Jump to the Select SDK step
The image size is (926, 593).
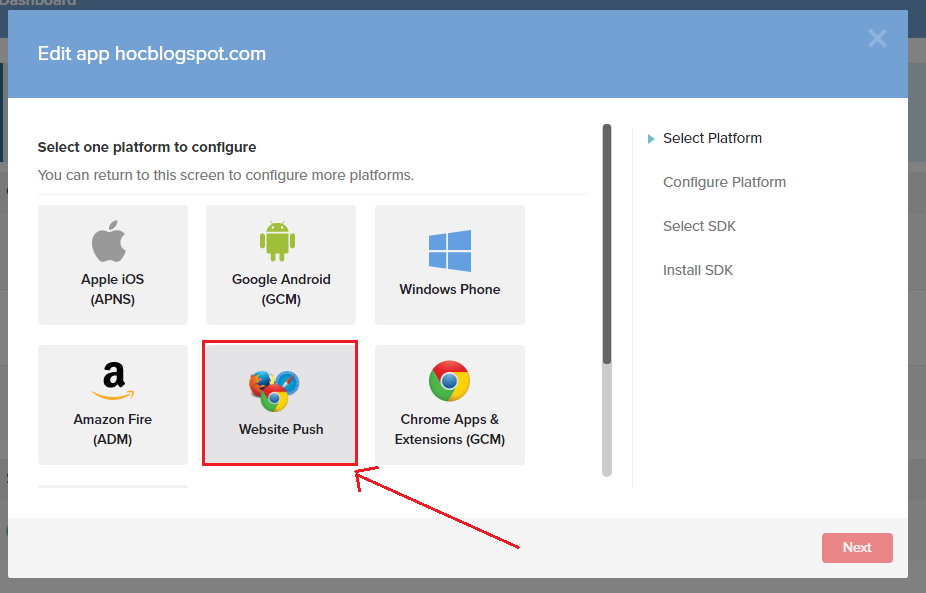[699, 226]
